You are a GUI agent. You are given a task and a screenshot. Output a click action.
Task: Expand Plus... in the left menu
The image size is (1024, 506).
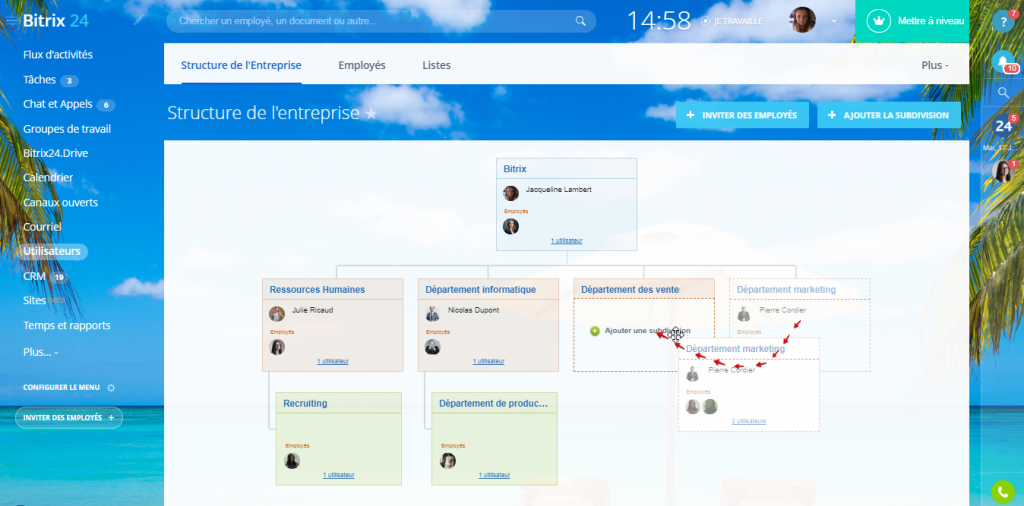coord(40,352)
